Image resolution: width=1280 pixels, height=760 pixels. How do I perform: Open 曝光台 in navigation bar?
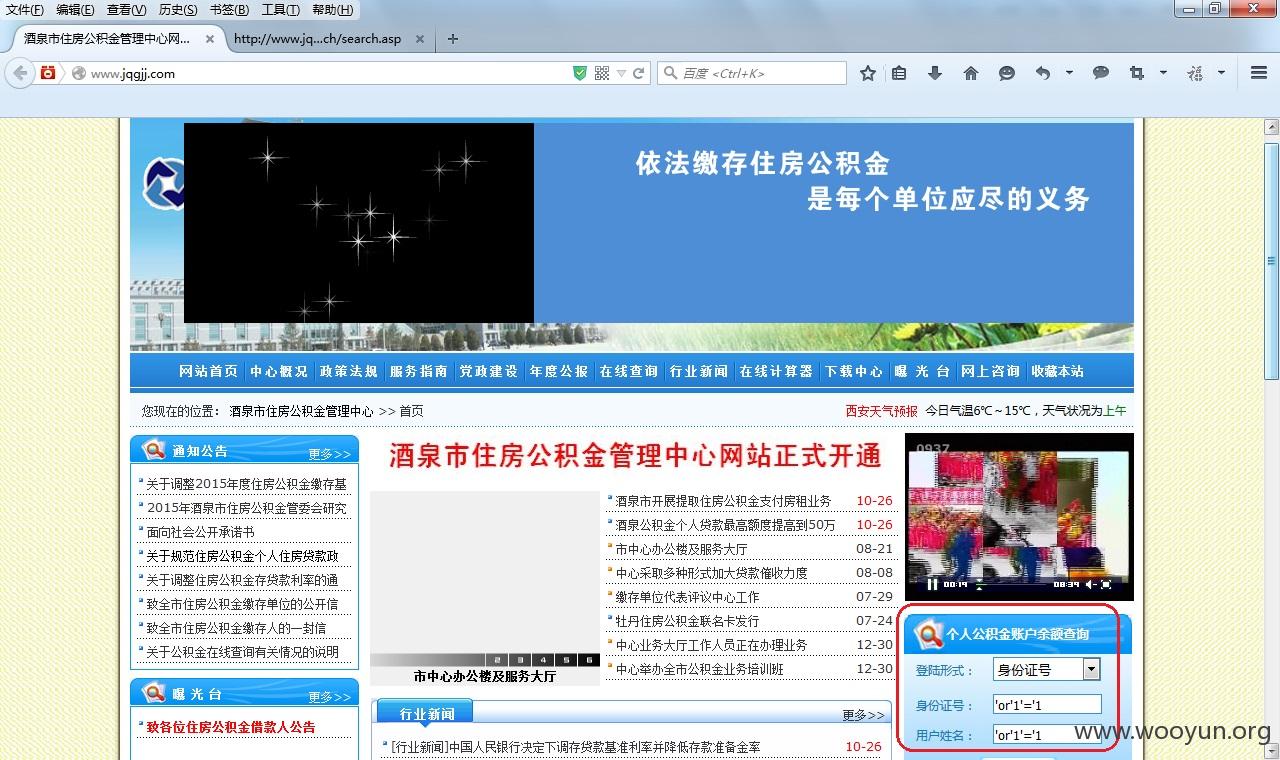(921, 371)
